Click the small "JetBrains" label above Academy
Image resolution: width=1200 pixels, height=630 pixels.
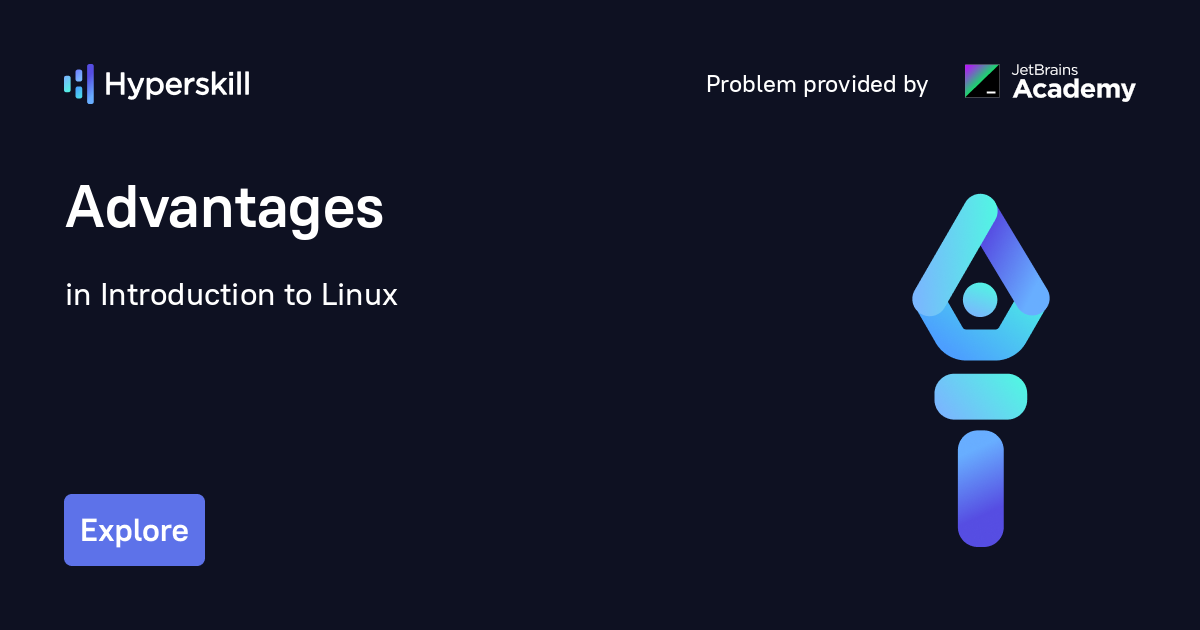pyautogui.click(x=1044, y=70)
